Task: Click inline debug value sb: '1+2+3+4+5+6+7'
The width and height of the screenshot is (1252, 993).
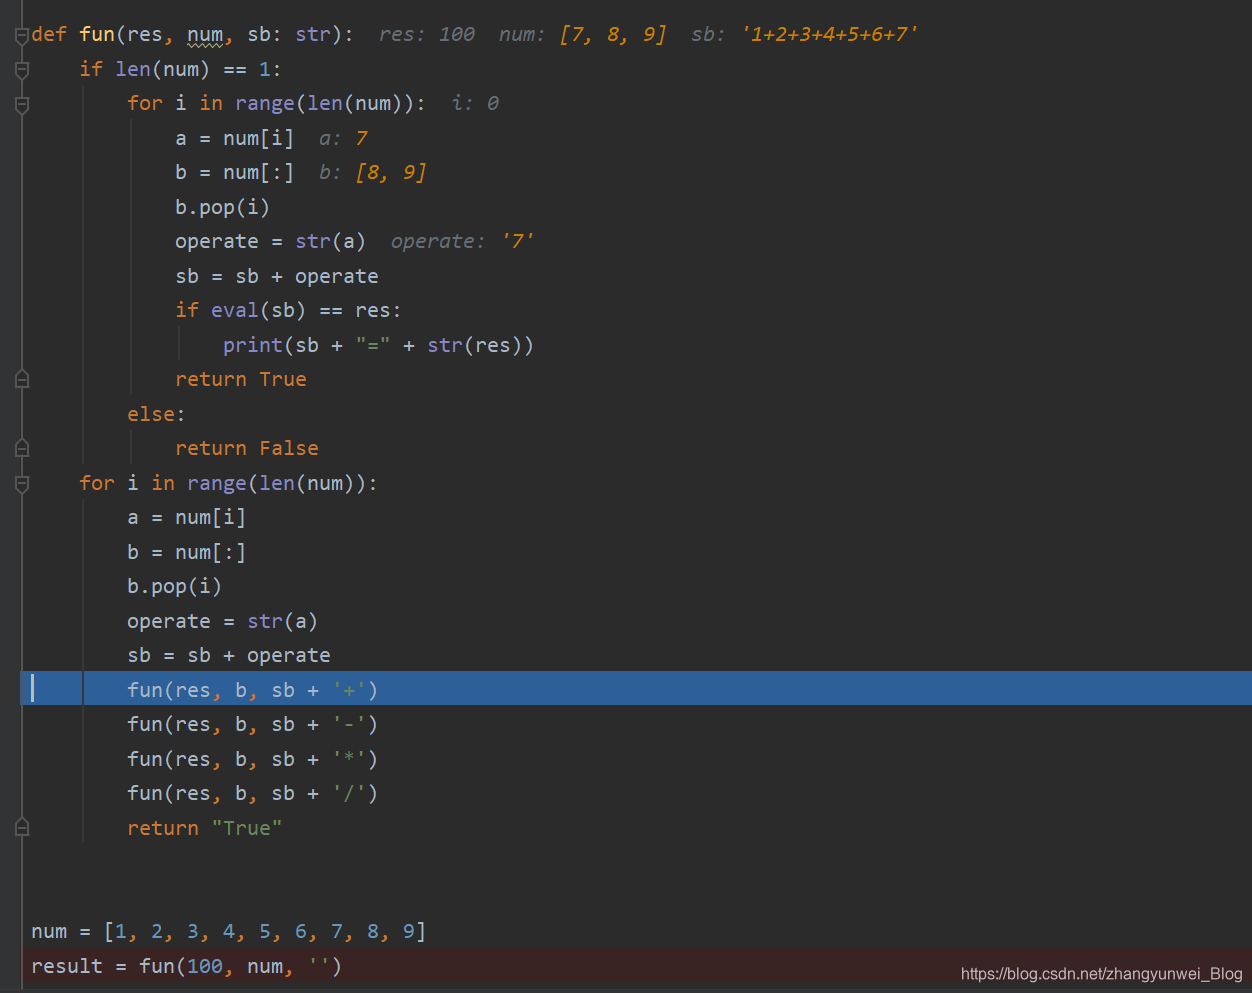Action: click(x=805, y=34)
